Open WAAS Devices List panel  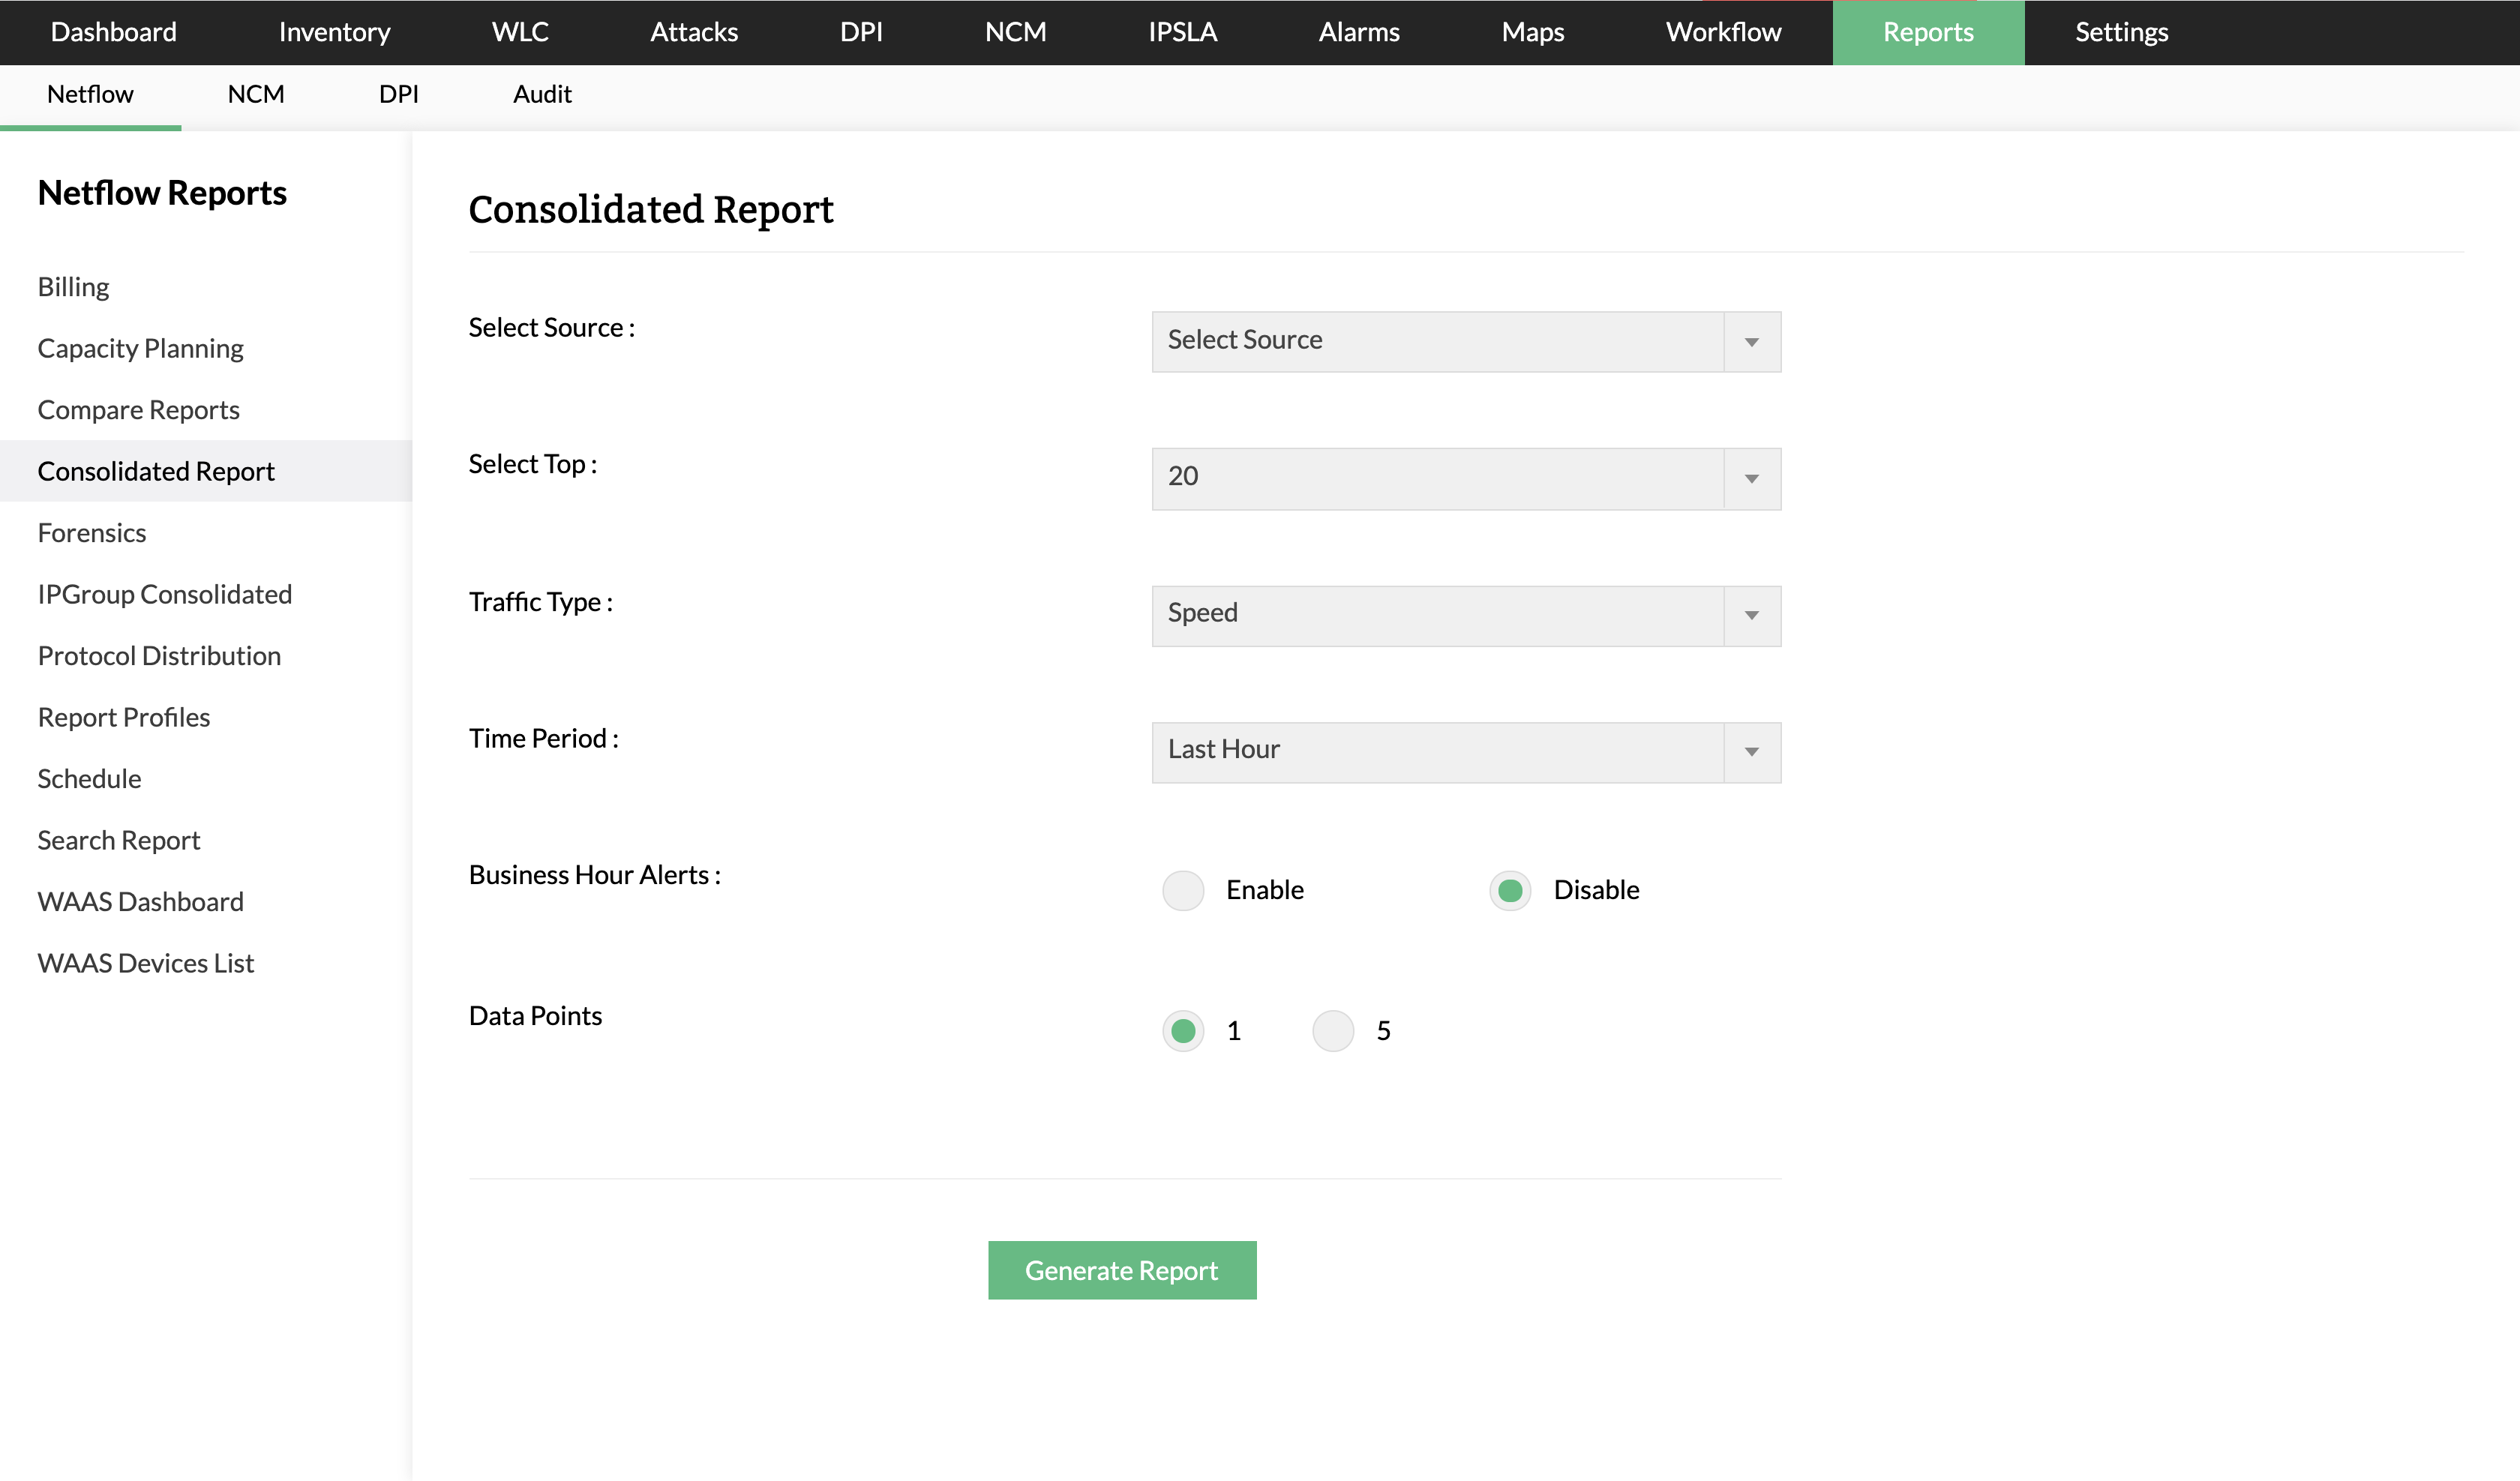[x=146, y=963]
